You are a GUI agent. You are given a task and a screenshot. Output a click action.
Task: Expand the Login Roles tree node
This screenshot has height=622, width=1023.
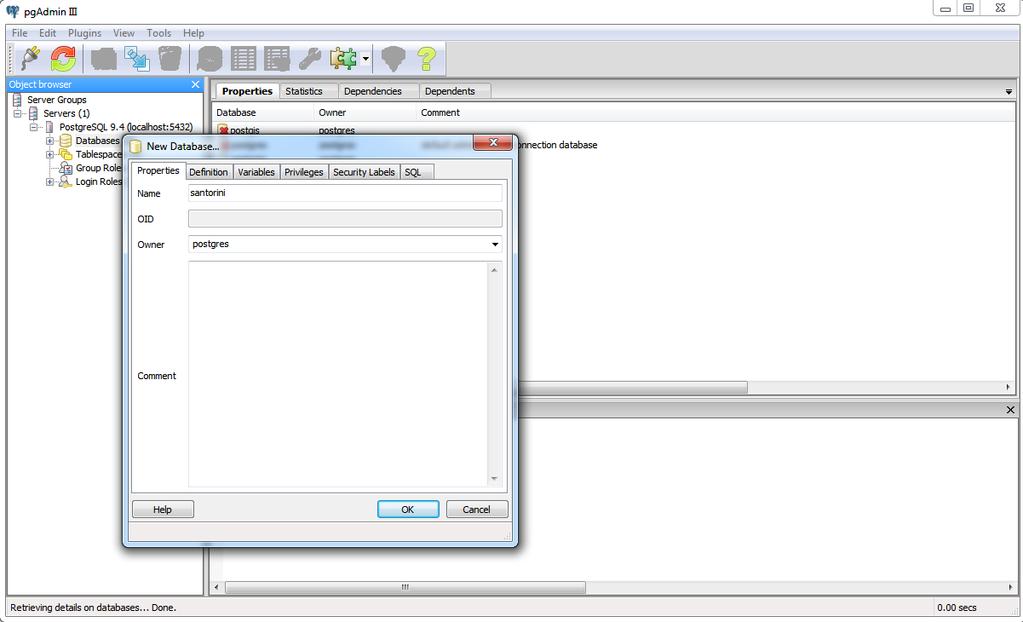50,181
